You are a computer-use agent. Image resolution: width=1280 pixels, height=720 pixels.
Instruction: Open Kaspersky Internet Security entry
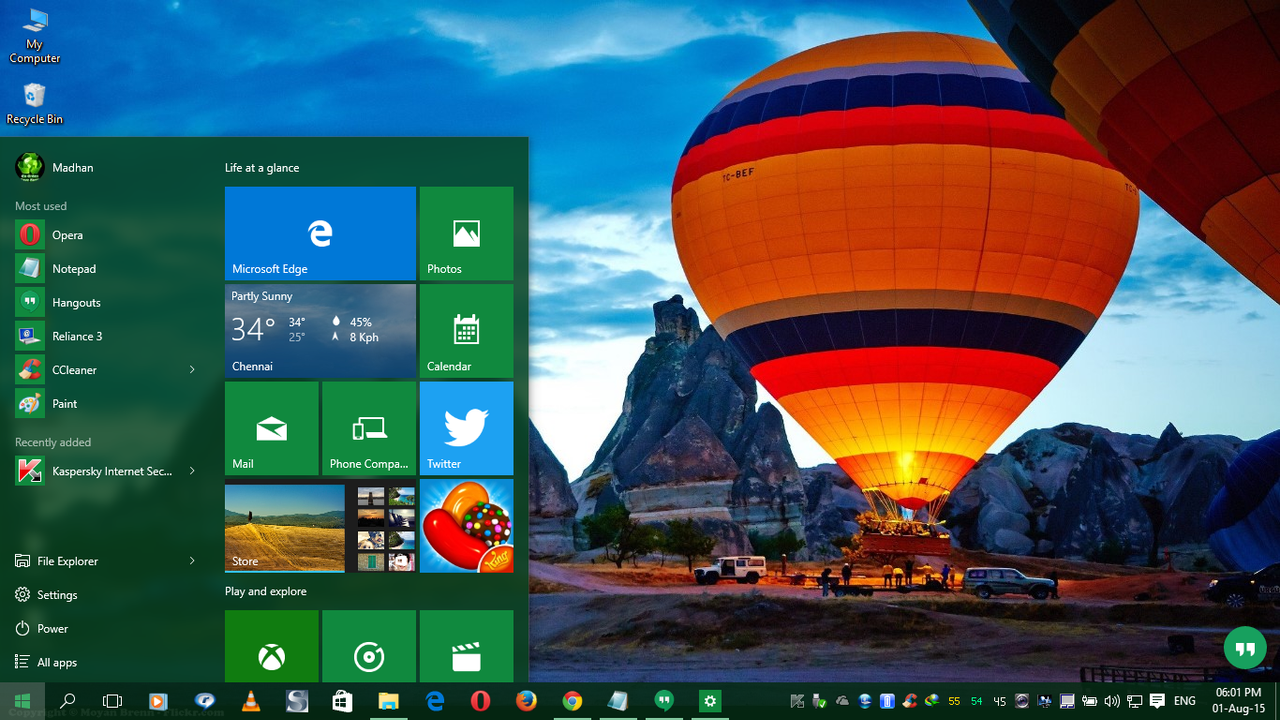pyautogui.click(x=95, y=471)
